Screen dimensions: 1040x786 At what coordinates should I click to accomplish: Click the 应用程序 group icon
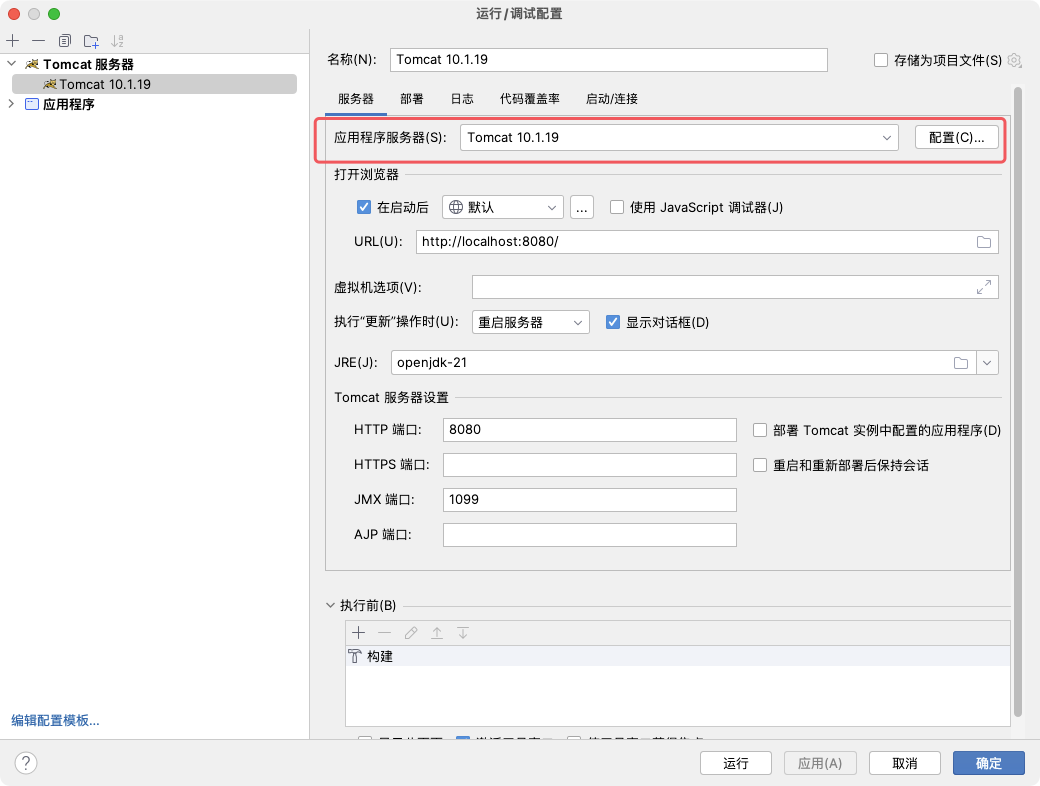[31, 103]
